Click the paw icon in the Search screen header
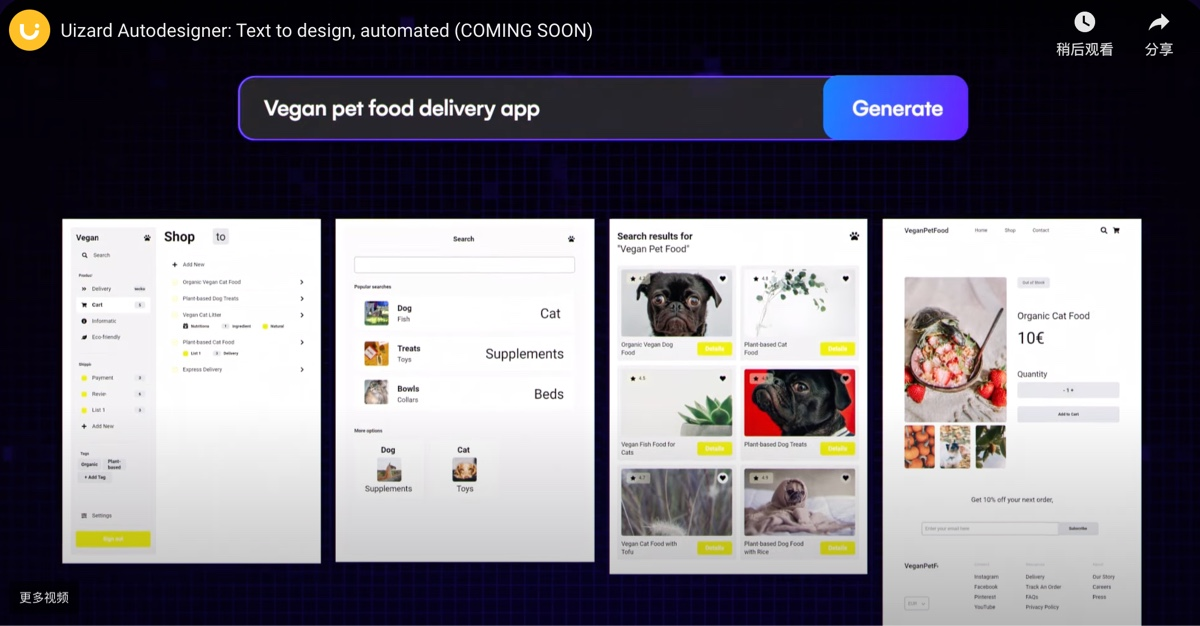Viewport: 1200px width, 626px height. coord(571,239)
